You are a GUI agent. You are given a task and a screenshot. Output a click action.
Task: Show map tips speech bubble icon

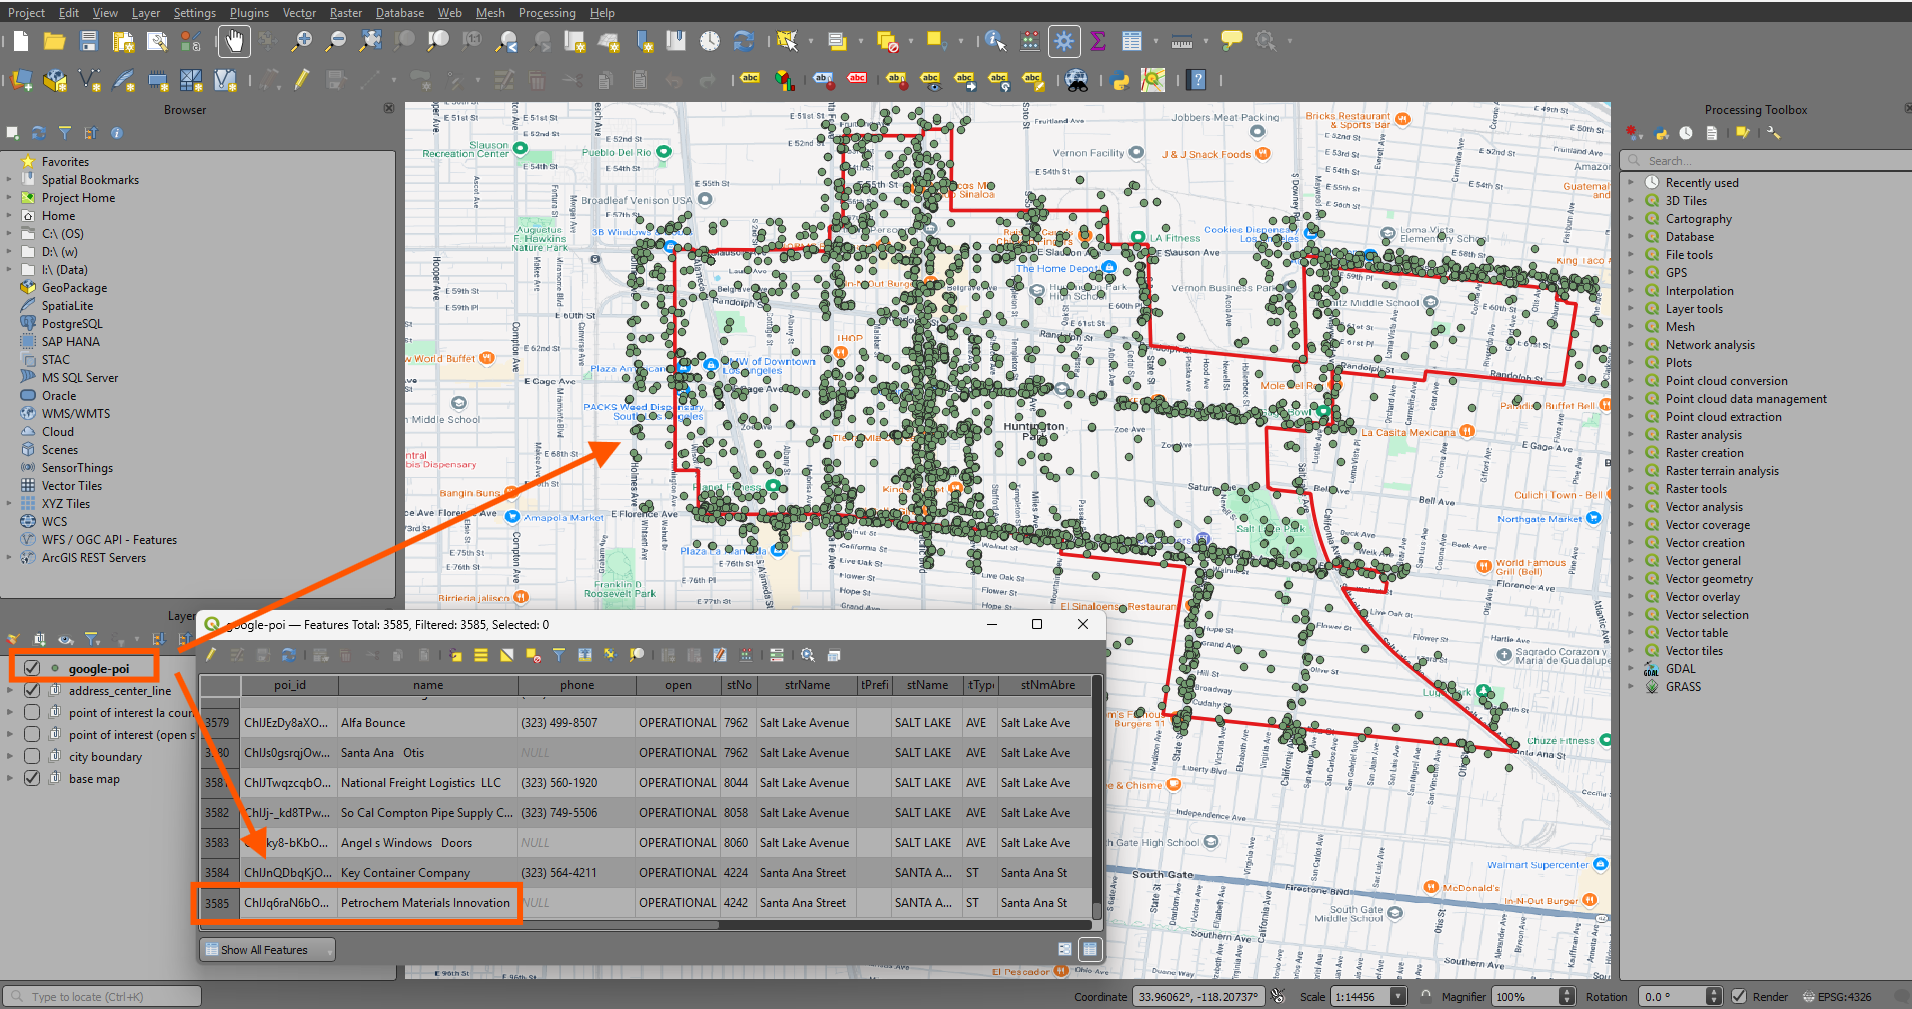click(1232, 41)
